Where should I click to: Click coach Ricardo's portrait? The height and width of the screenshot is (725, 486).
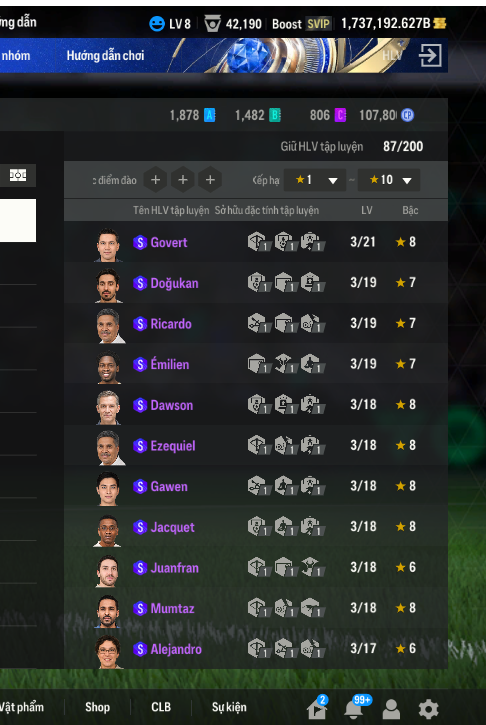pyautogui.click(x=109, y=326)
